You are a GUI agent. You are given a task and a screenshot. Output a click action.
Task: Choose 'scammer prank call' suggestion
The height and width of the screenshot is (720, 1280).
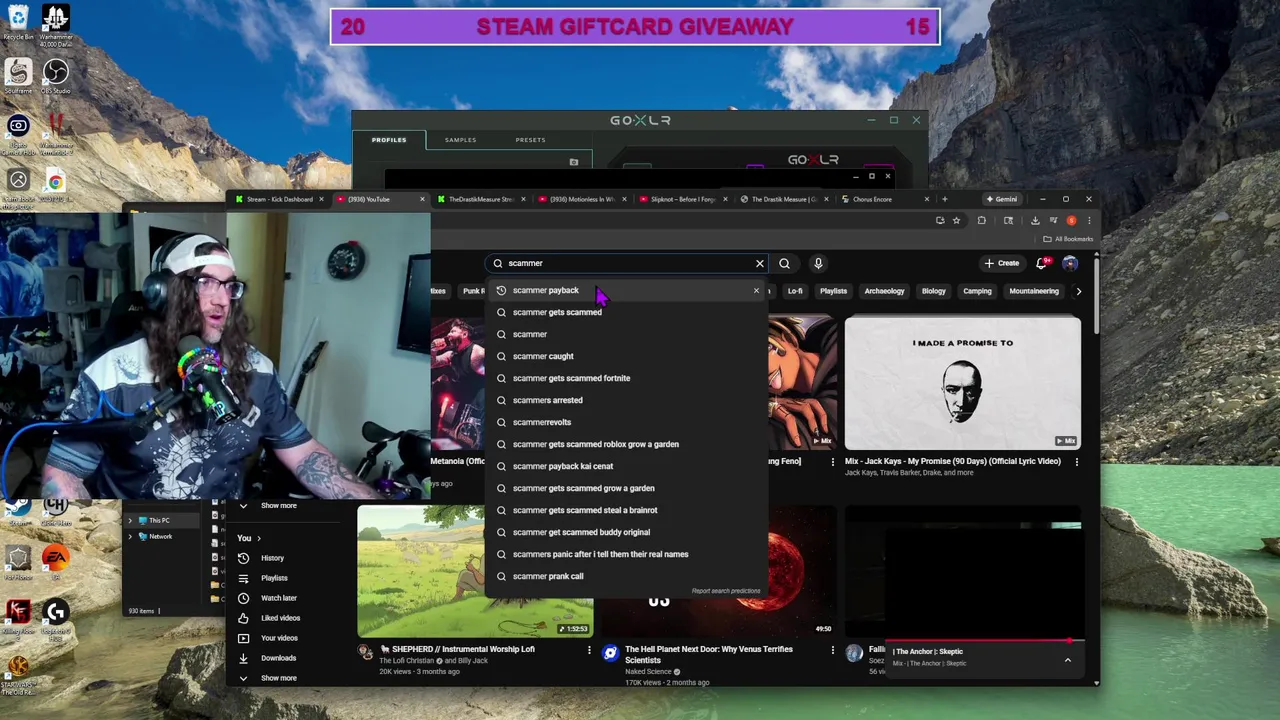click(x=626, y=576)
